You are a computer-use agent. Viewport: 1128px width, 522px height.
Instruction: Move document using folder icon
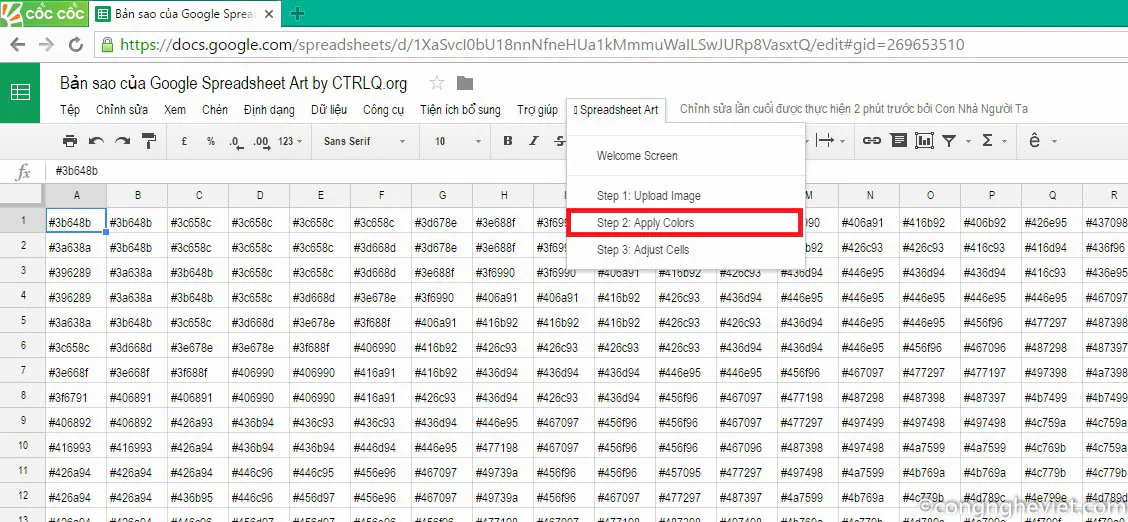click(465, 83)
